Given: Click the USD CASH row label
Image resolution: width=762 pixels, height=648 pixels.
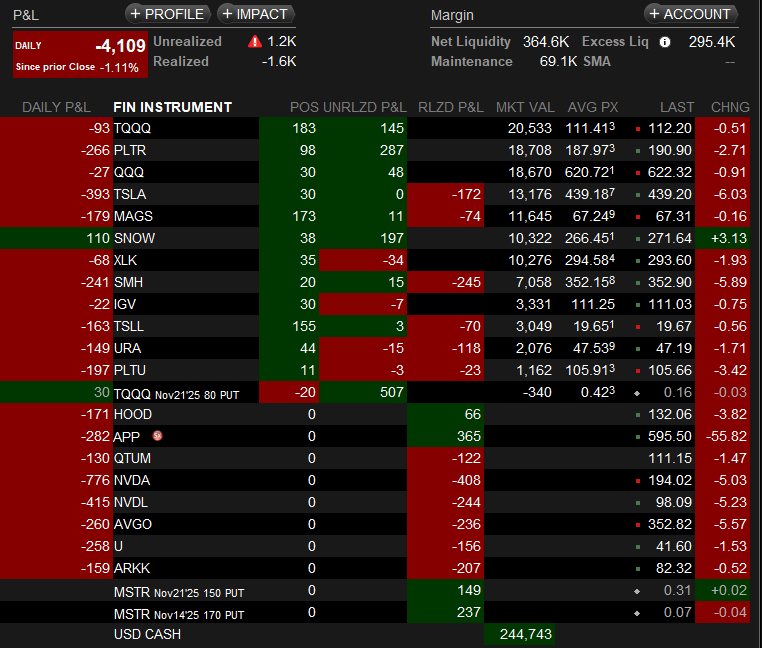Looking at the screenshot, I should [x=147, y=634].
